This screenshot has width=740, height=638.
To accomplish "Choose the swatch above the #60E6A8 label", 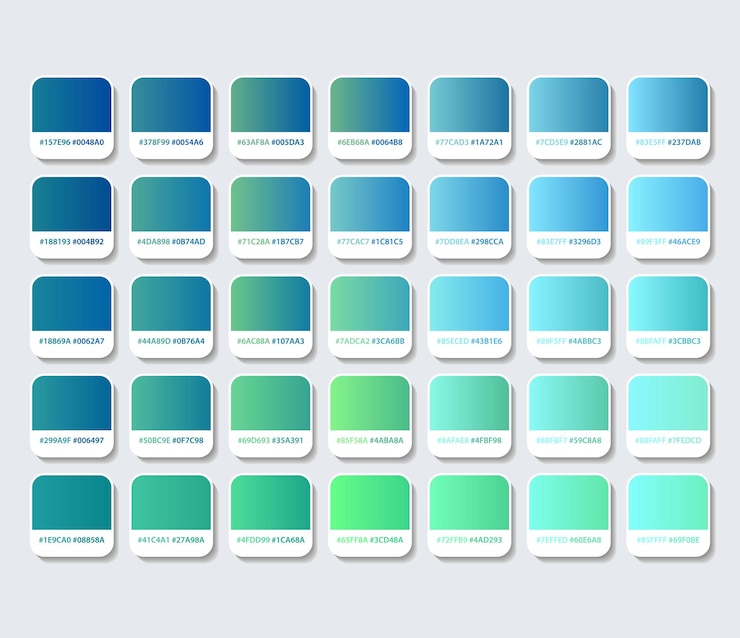I will point(569,503).
